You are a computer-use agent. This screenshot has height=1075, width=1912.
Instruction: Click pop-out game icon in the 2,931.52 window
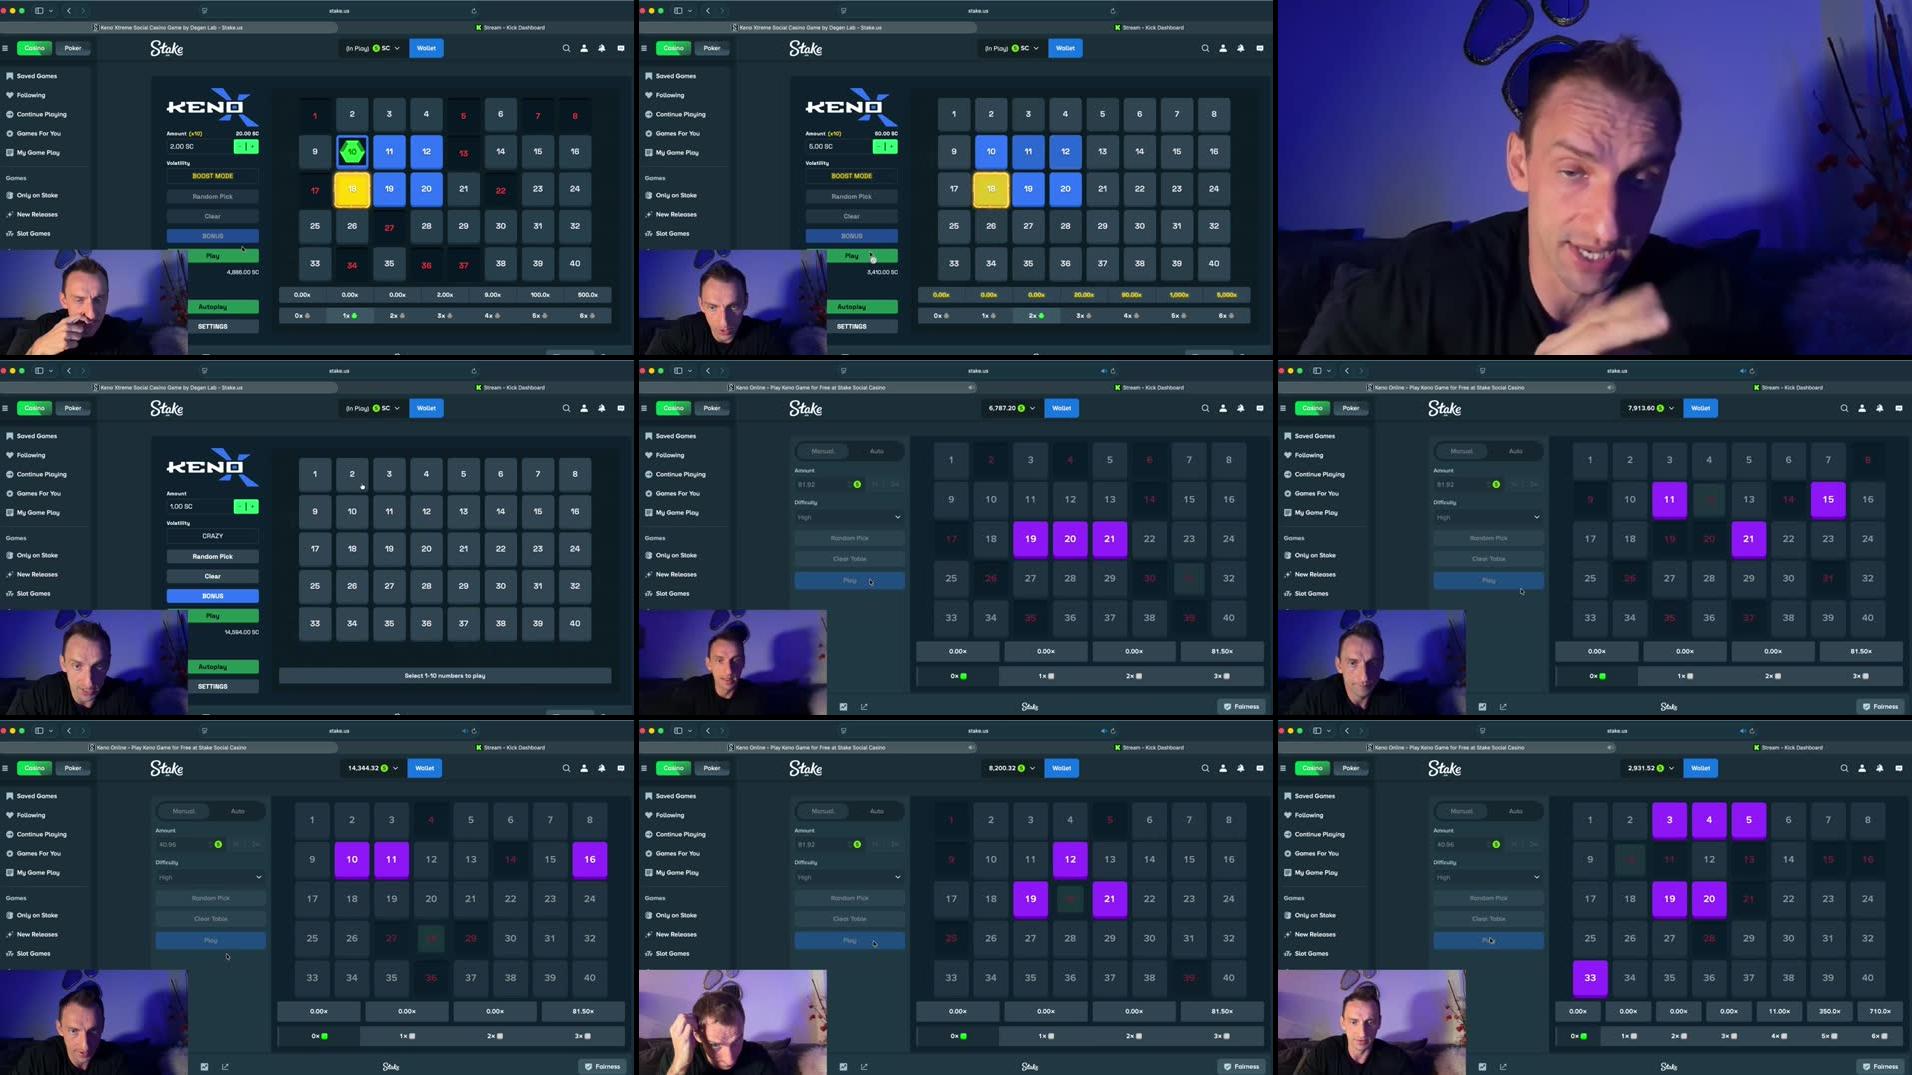click(1503, 1066)
